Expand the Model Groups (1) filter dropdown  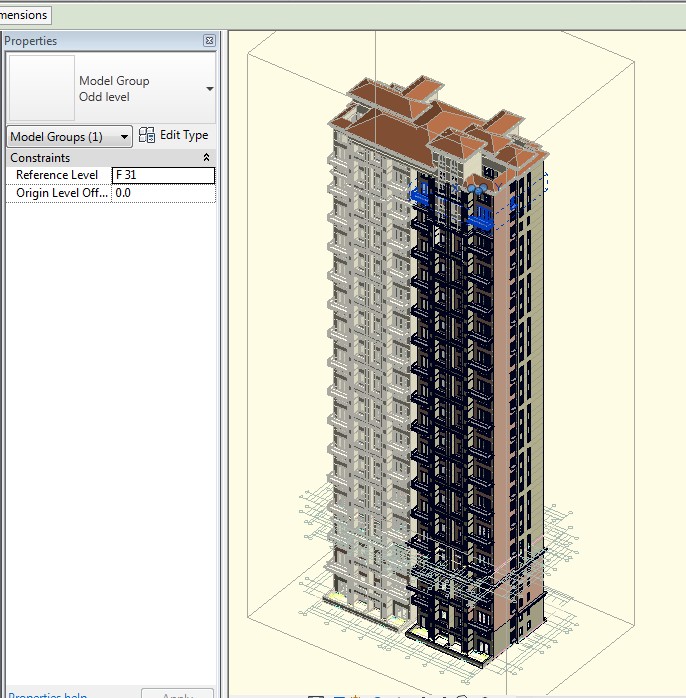[x=69, y=137]
